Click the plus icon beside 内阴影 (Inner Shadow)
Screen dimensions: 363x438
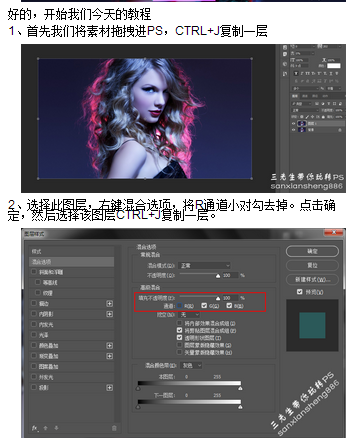point(109,314)
